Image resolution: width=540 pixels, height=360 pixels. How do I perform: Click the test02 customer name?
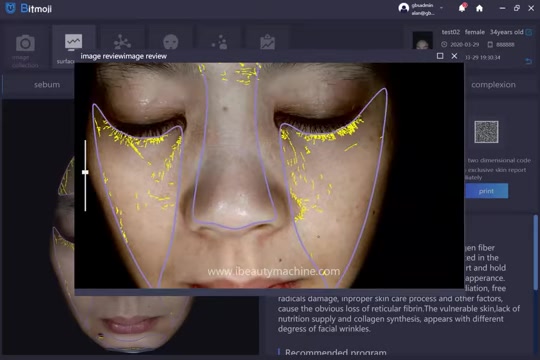[450, 32]
